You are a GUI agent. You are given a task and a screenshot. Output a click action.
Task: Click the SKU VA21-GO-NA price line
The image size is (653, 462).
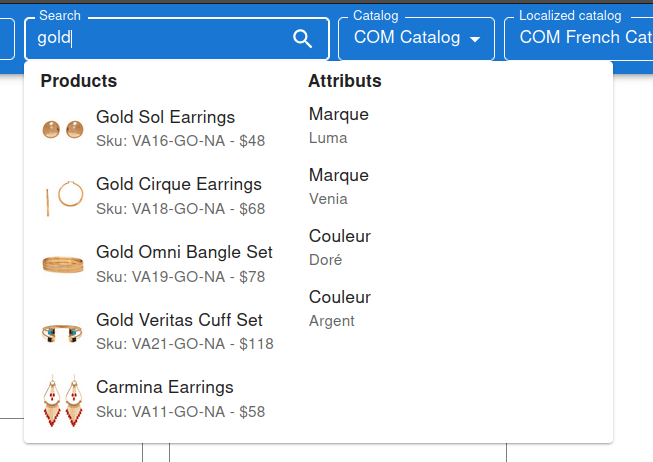click(x=184, y=344)
